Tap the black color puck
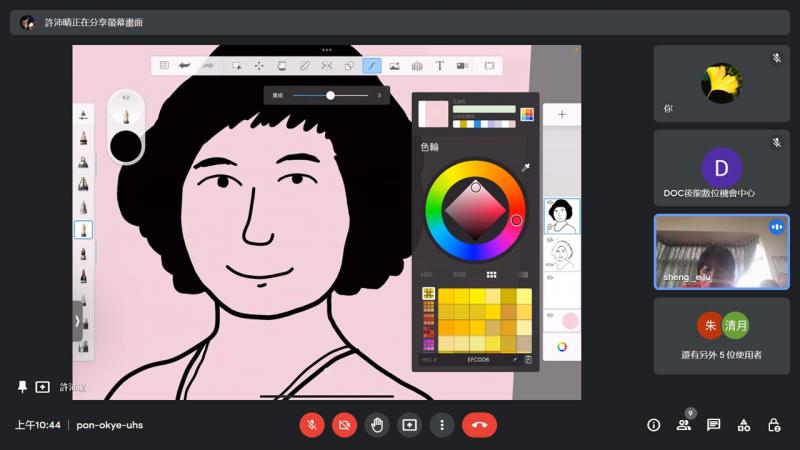The height and width of the screenshot is (450, 800). pos(126,145)
